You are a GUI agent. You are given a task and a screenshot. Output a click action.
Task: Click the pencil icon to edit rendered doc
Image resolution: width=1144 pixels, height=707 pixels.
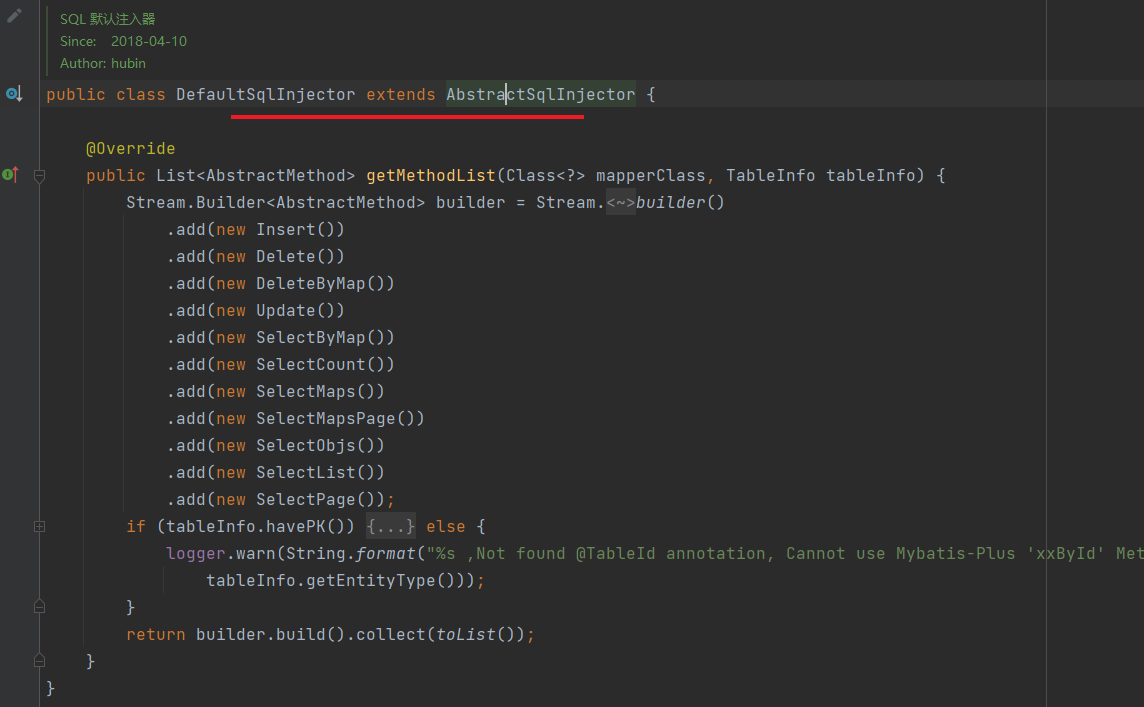(14, 16)
